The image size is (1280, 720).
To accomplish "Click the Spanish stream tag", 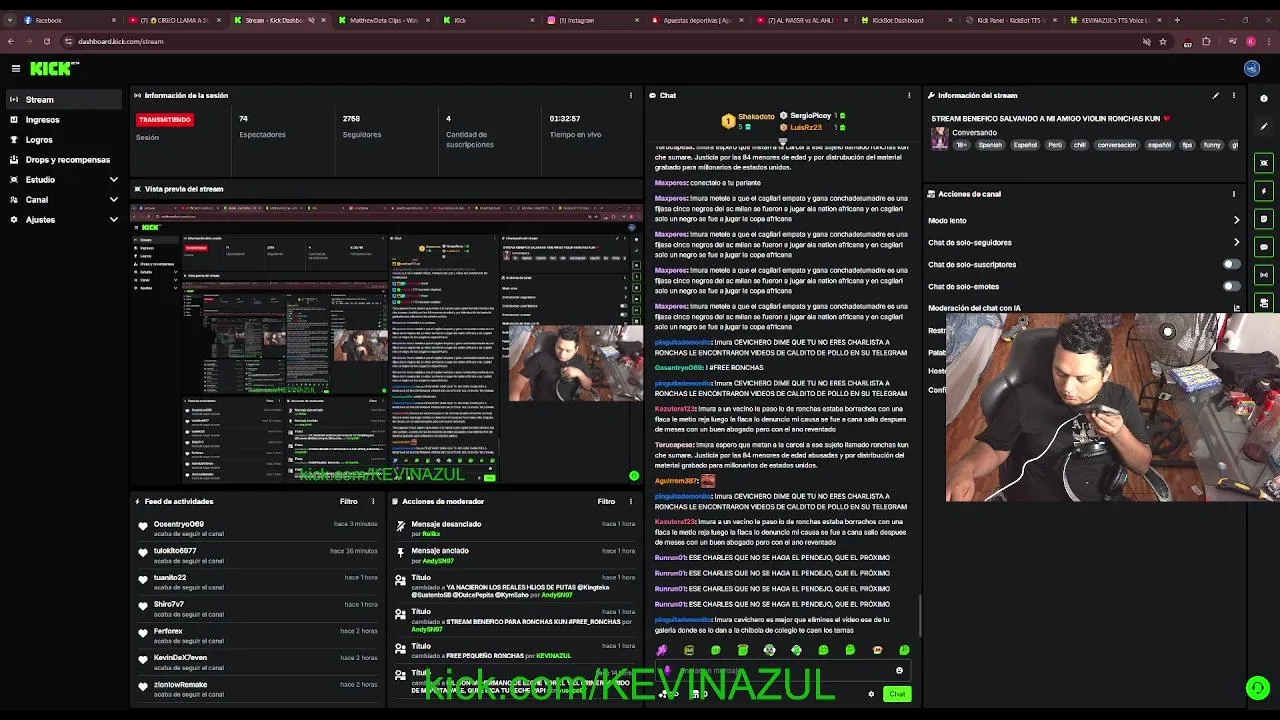I will click(990, 145).
